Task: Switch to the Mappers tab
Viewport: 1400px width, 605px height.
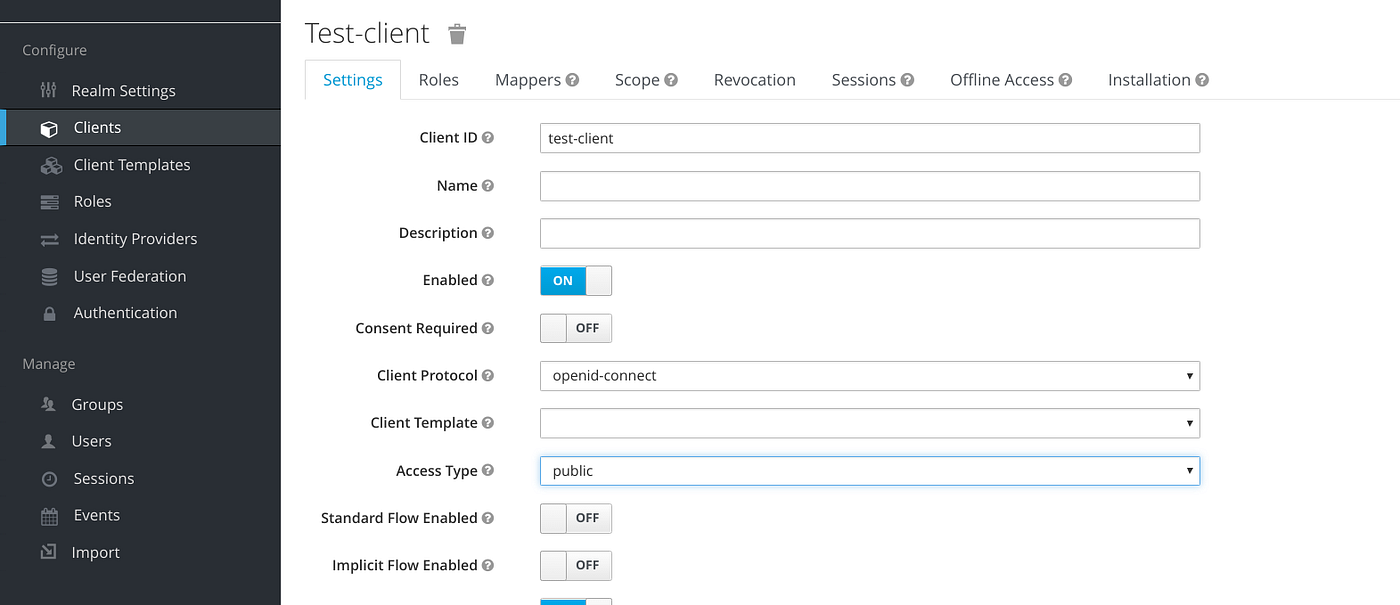Action: pyautogui.click(x=528, y=79)
